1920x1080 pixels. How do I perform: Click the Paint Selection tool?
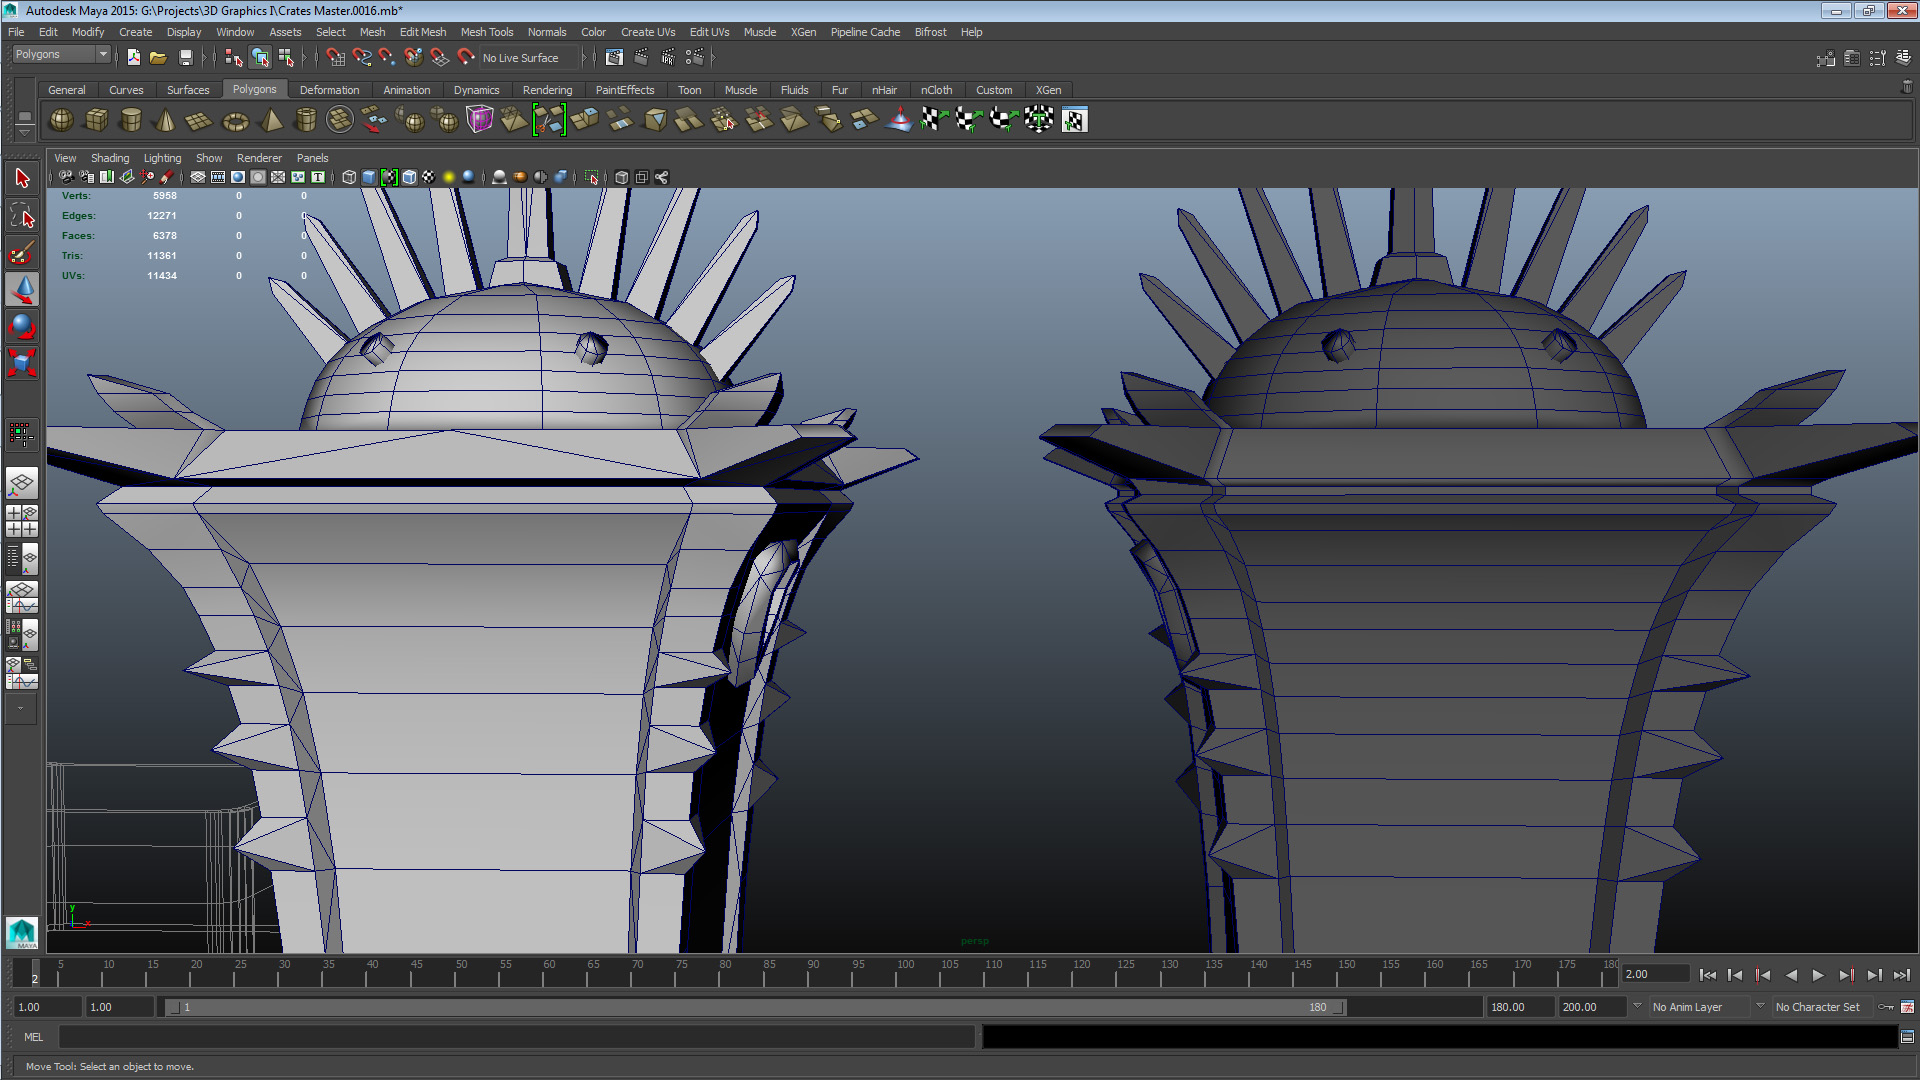coord(22,253)
